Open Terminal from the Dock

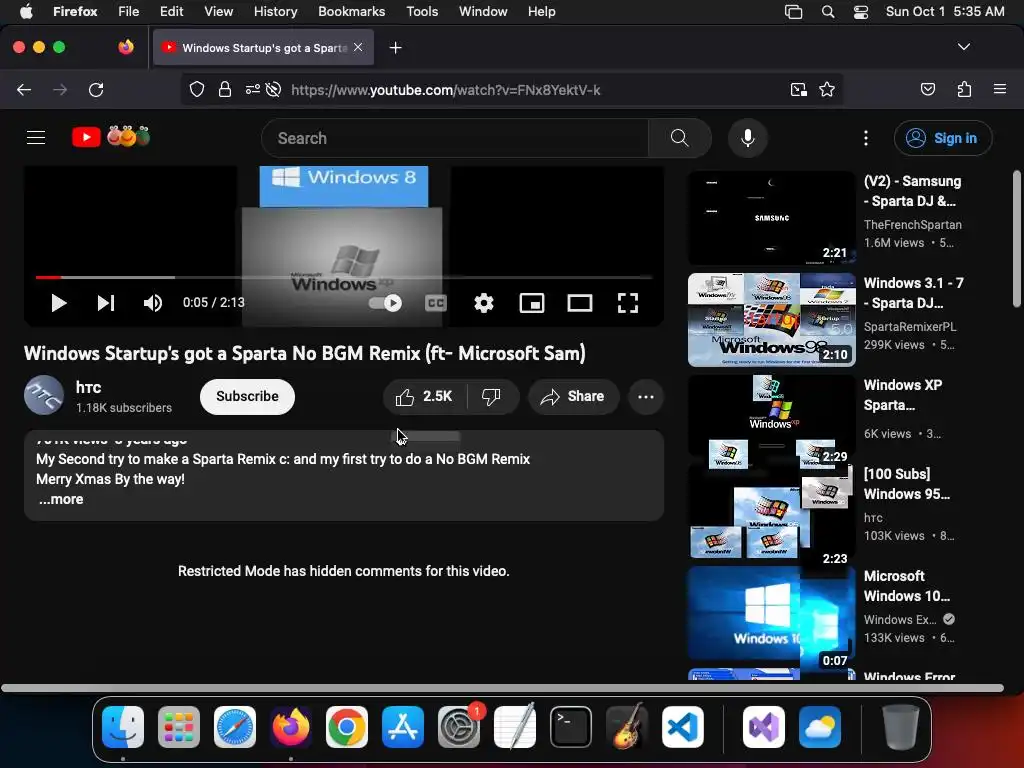(x=571, y=727)
